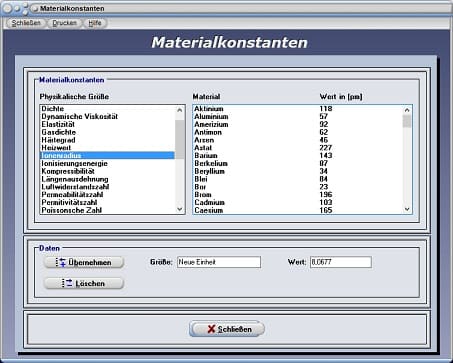Focus the Größe input field
453x363 pixels.
coord(219,262)
